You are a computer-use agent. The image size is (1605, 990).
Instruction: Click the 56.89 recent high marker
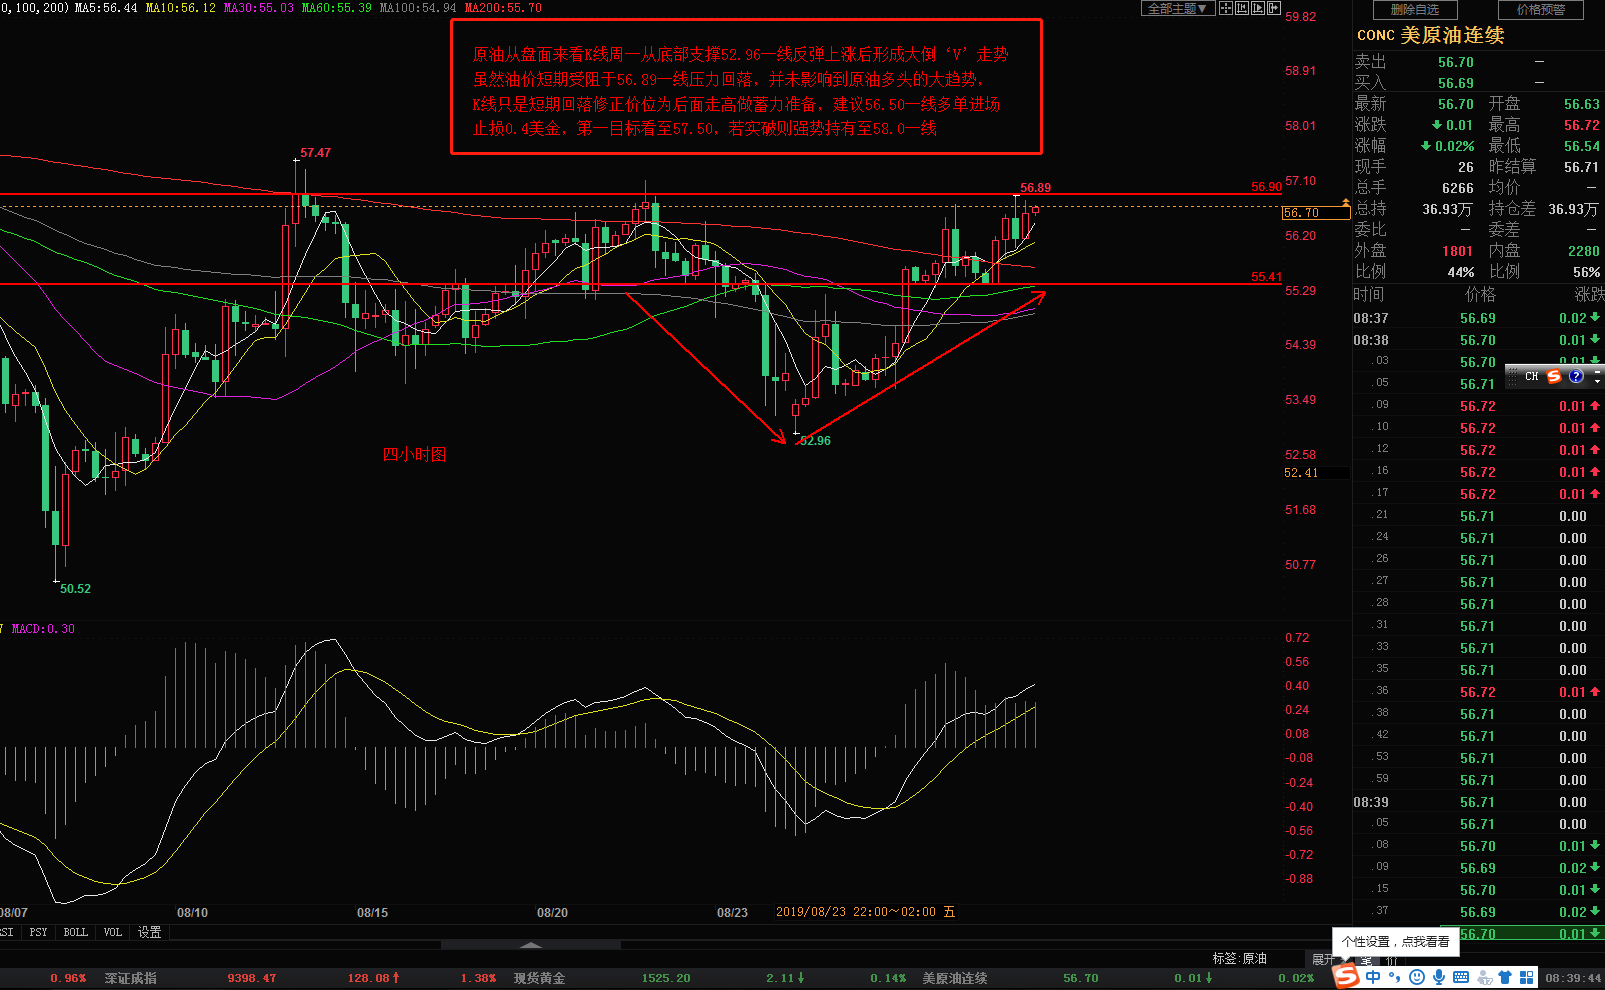point(1035,188)
